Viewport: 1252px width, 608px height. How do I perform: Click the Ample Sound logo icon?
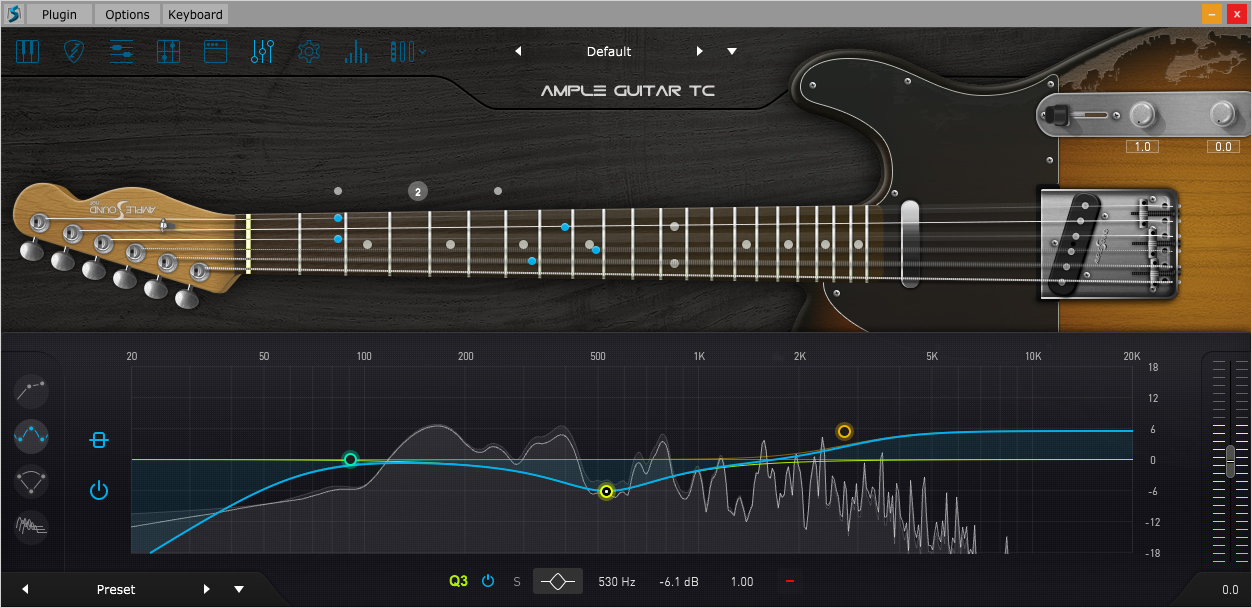(x=13, y=14)
